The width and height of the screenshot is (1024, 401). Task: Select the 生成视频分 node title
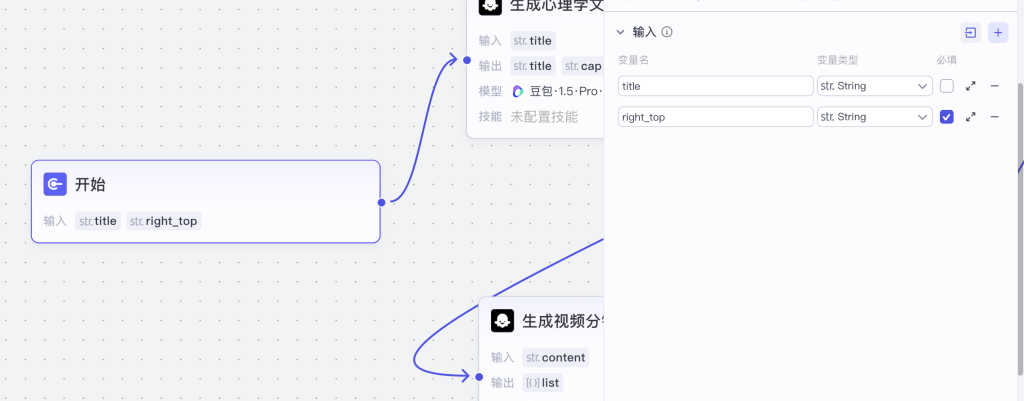pos(563,321)
